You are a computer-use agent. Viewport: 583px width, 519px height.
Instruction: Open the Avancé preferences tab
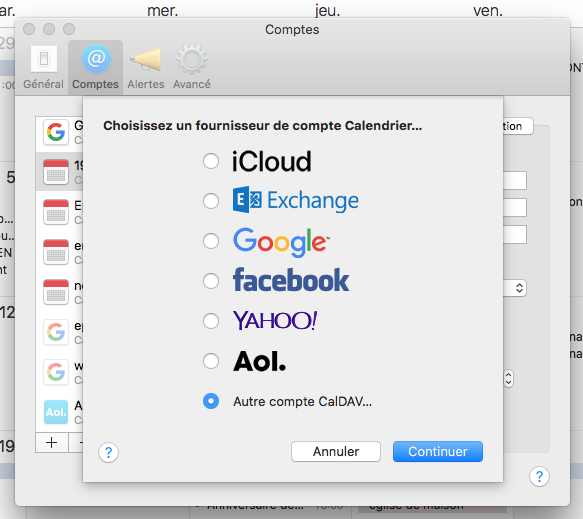click(191, 67)
